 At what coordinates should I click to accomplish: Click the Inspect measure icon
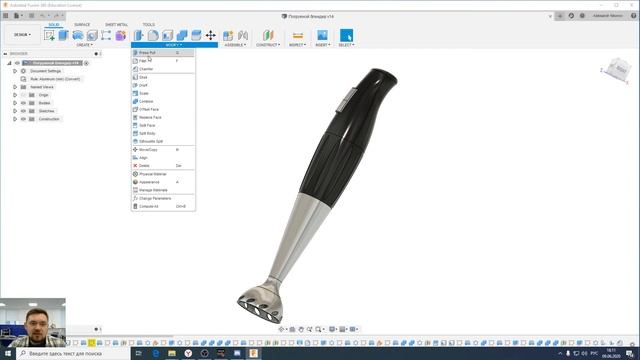point(298,36)
